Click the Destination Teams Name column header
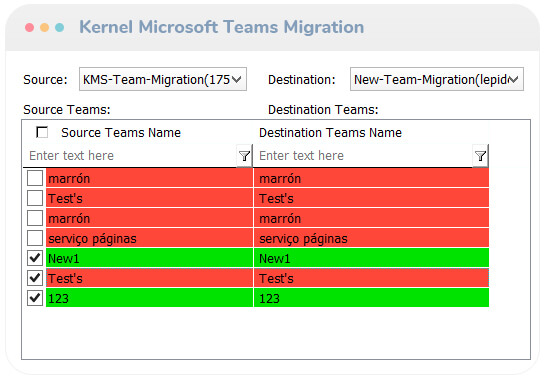The image size is (545, 380). click(330, 133)
